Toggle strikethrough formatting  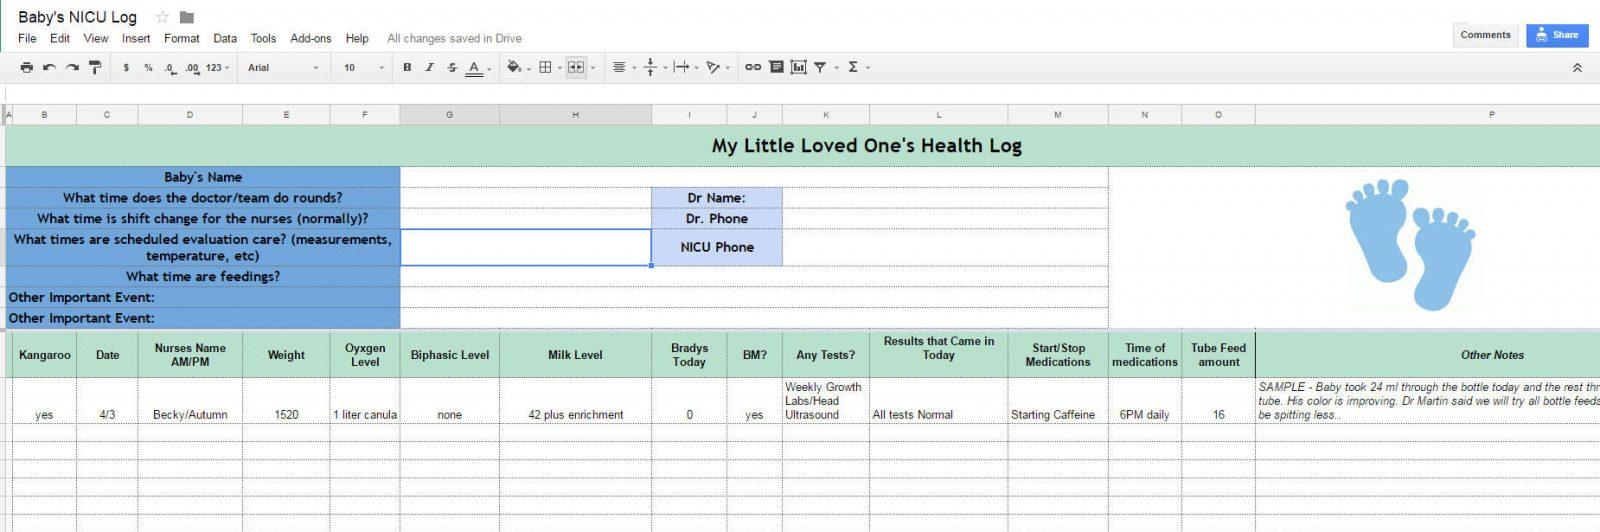pyautogui.click(x=452, y=68)
